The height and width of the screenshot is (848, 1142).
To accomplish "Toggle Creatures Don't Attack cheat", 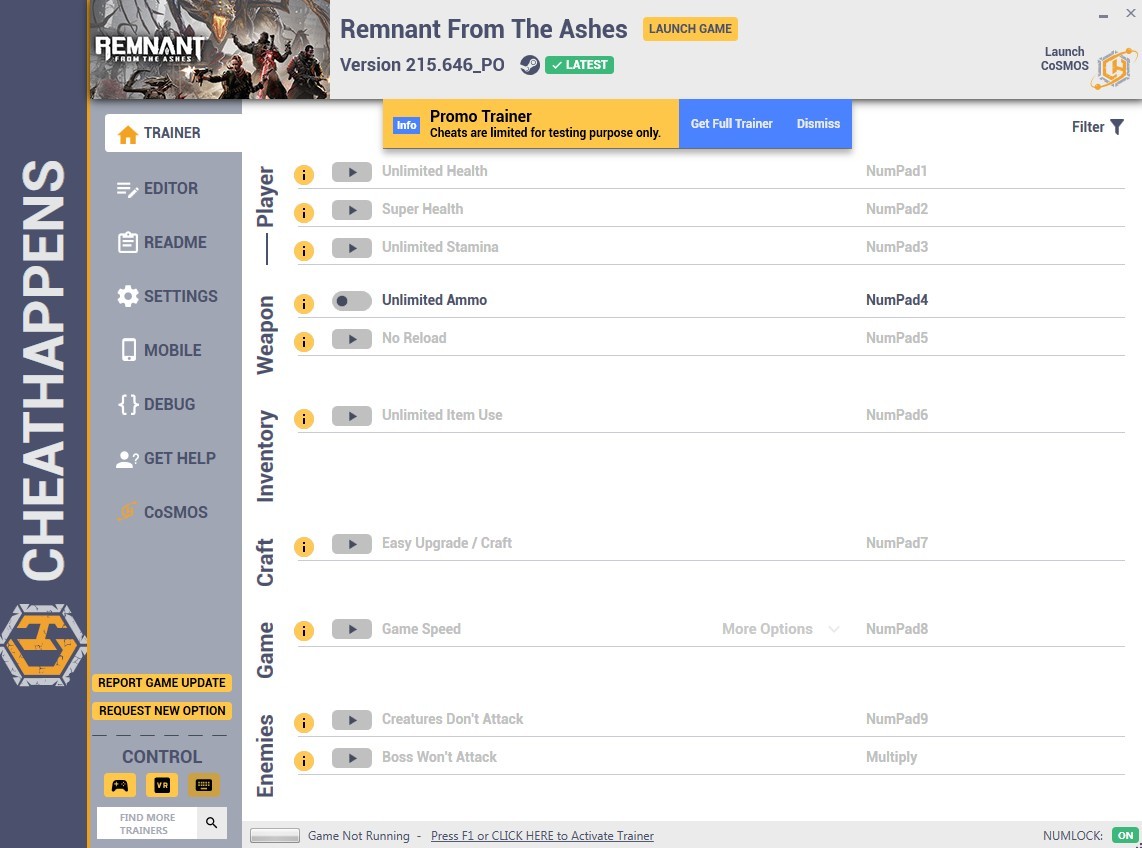I will 352,720.
